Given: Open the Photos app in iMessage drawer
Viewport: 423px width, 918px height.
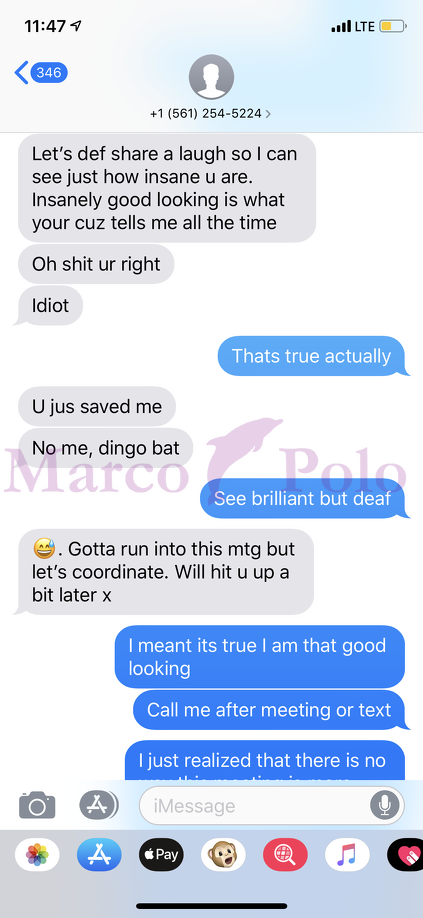Looking at the screenshot, I should (x=37, y=855).
